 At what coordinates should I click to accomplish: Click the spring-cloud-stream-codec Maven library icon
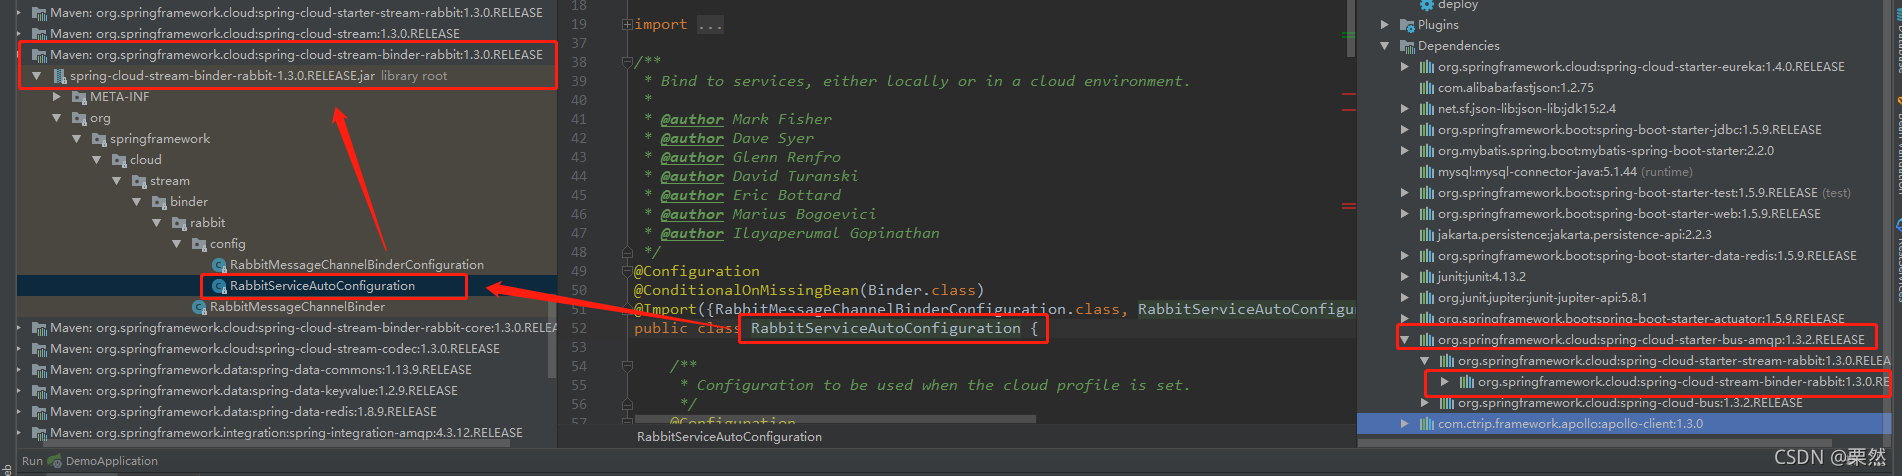[x=40, y=349]
